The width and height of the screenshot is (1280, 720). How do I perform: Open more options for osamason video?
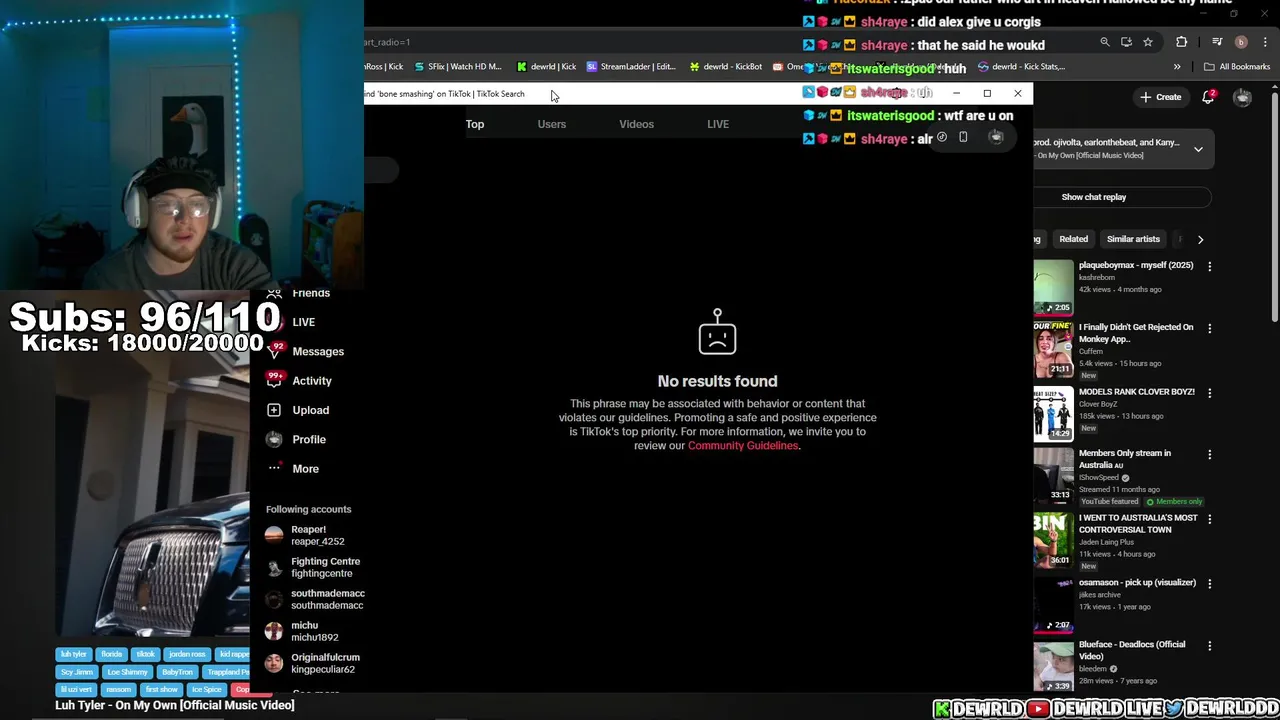point(1210,583)
